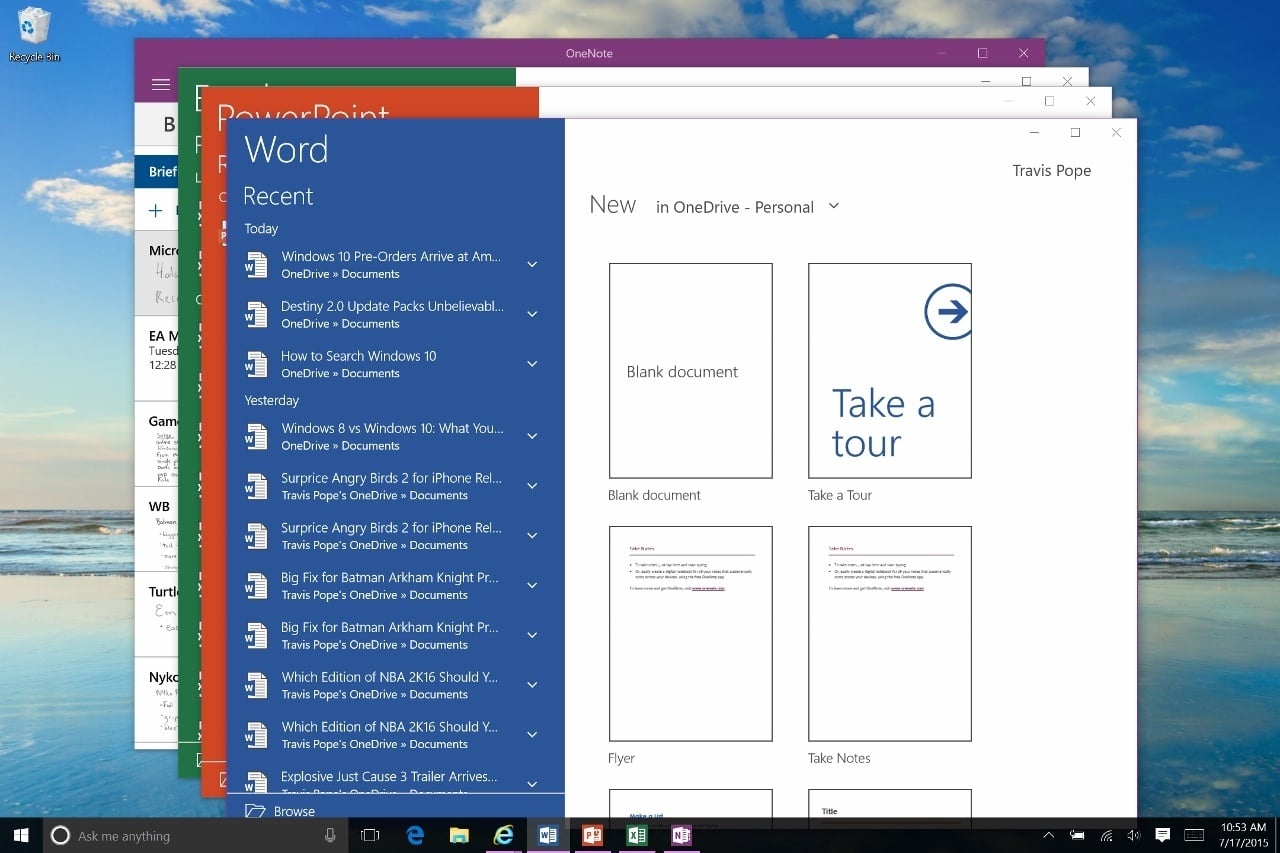Open the hamburger menu in the background window
This screenshot has height=853, width=1280.
click(x=159, y=84)
